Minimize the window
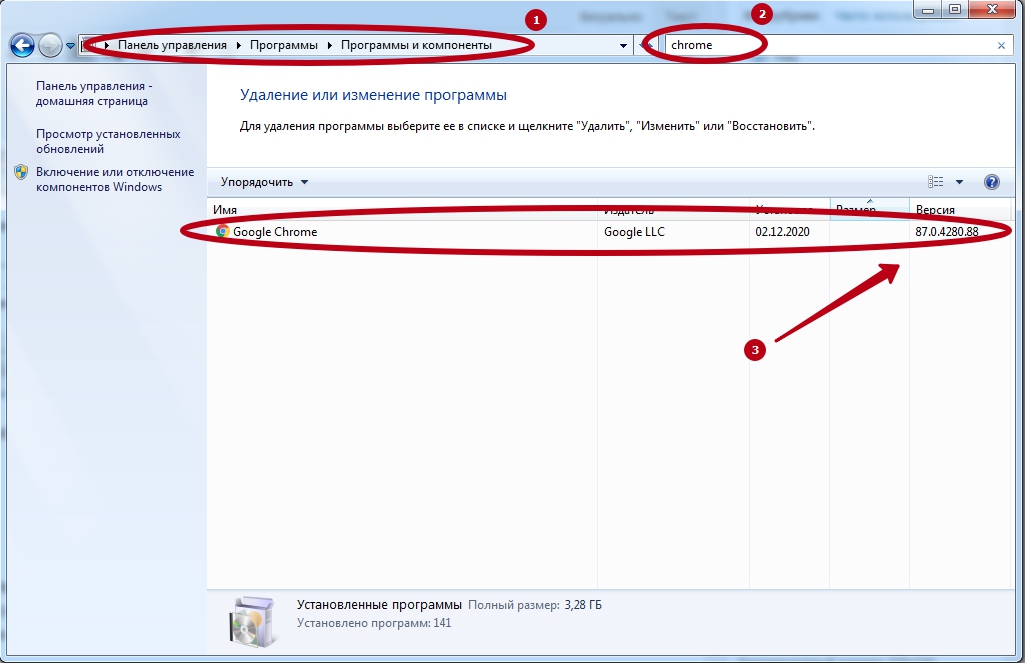Viewport: 1025px width, 663px height. pyautogui.click(x=928, y=10)
